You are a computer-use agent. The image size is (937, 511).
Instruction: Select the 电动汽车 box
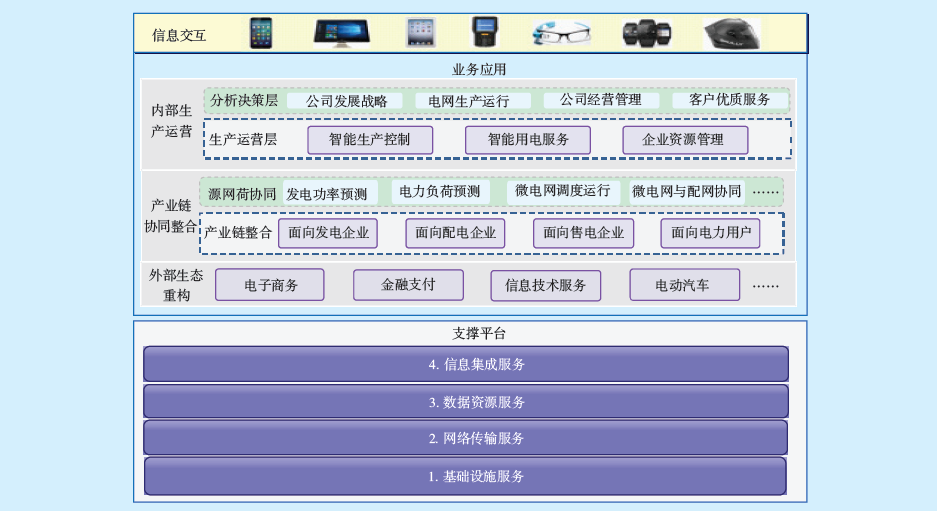pos(684,285)
